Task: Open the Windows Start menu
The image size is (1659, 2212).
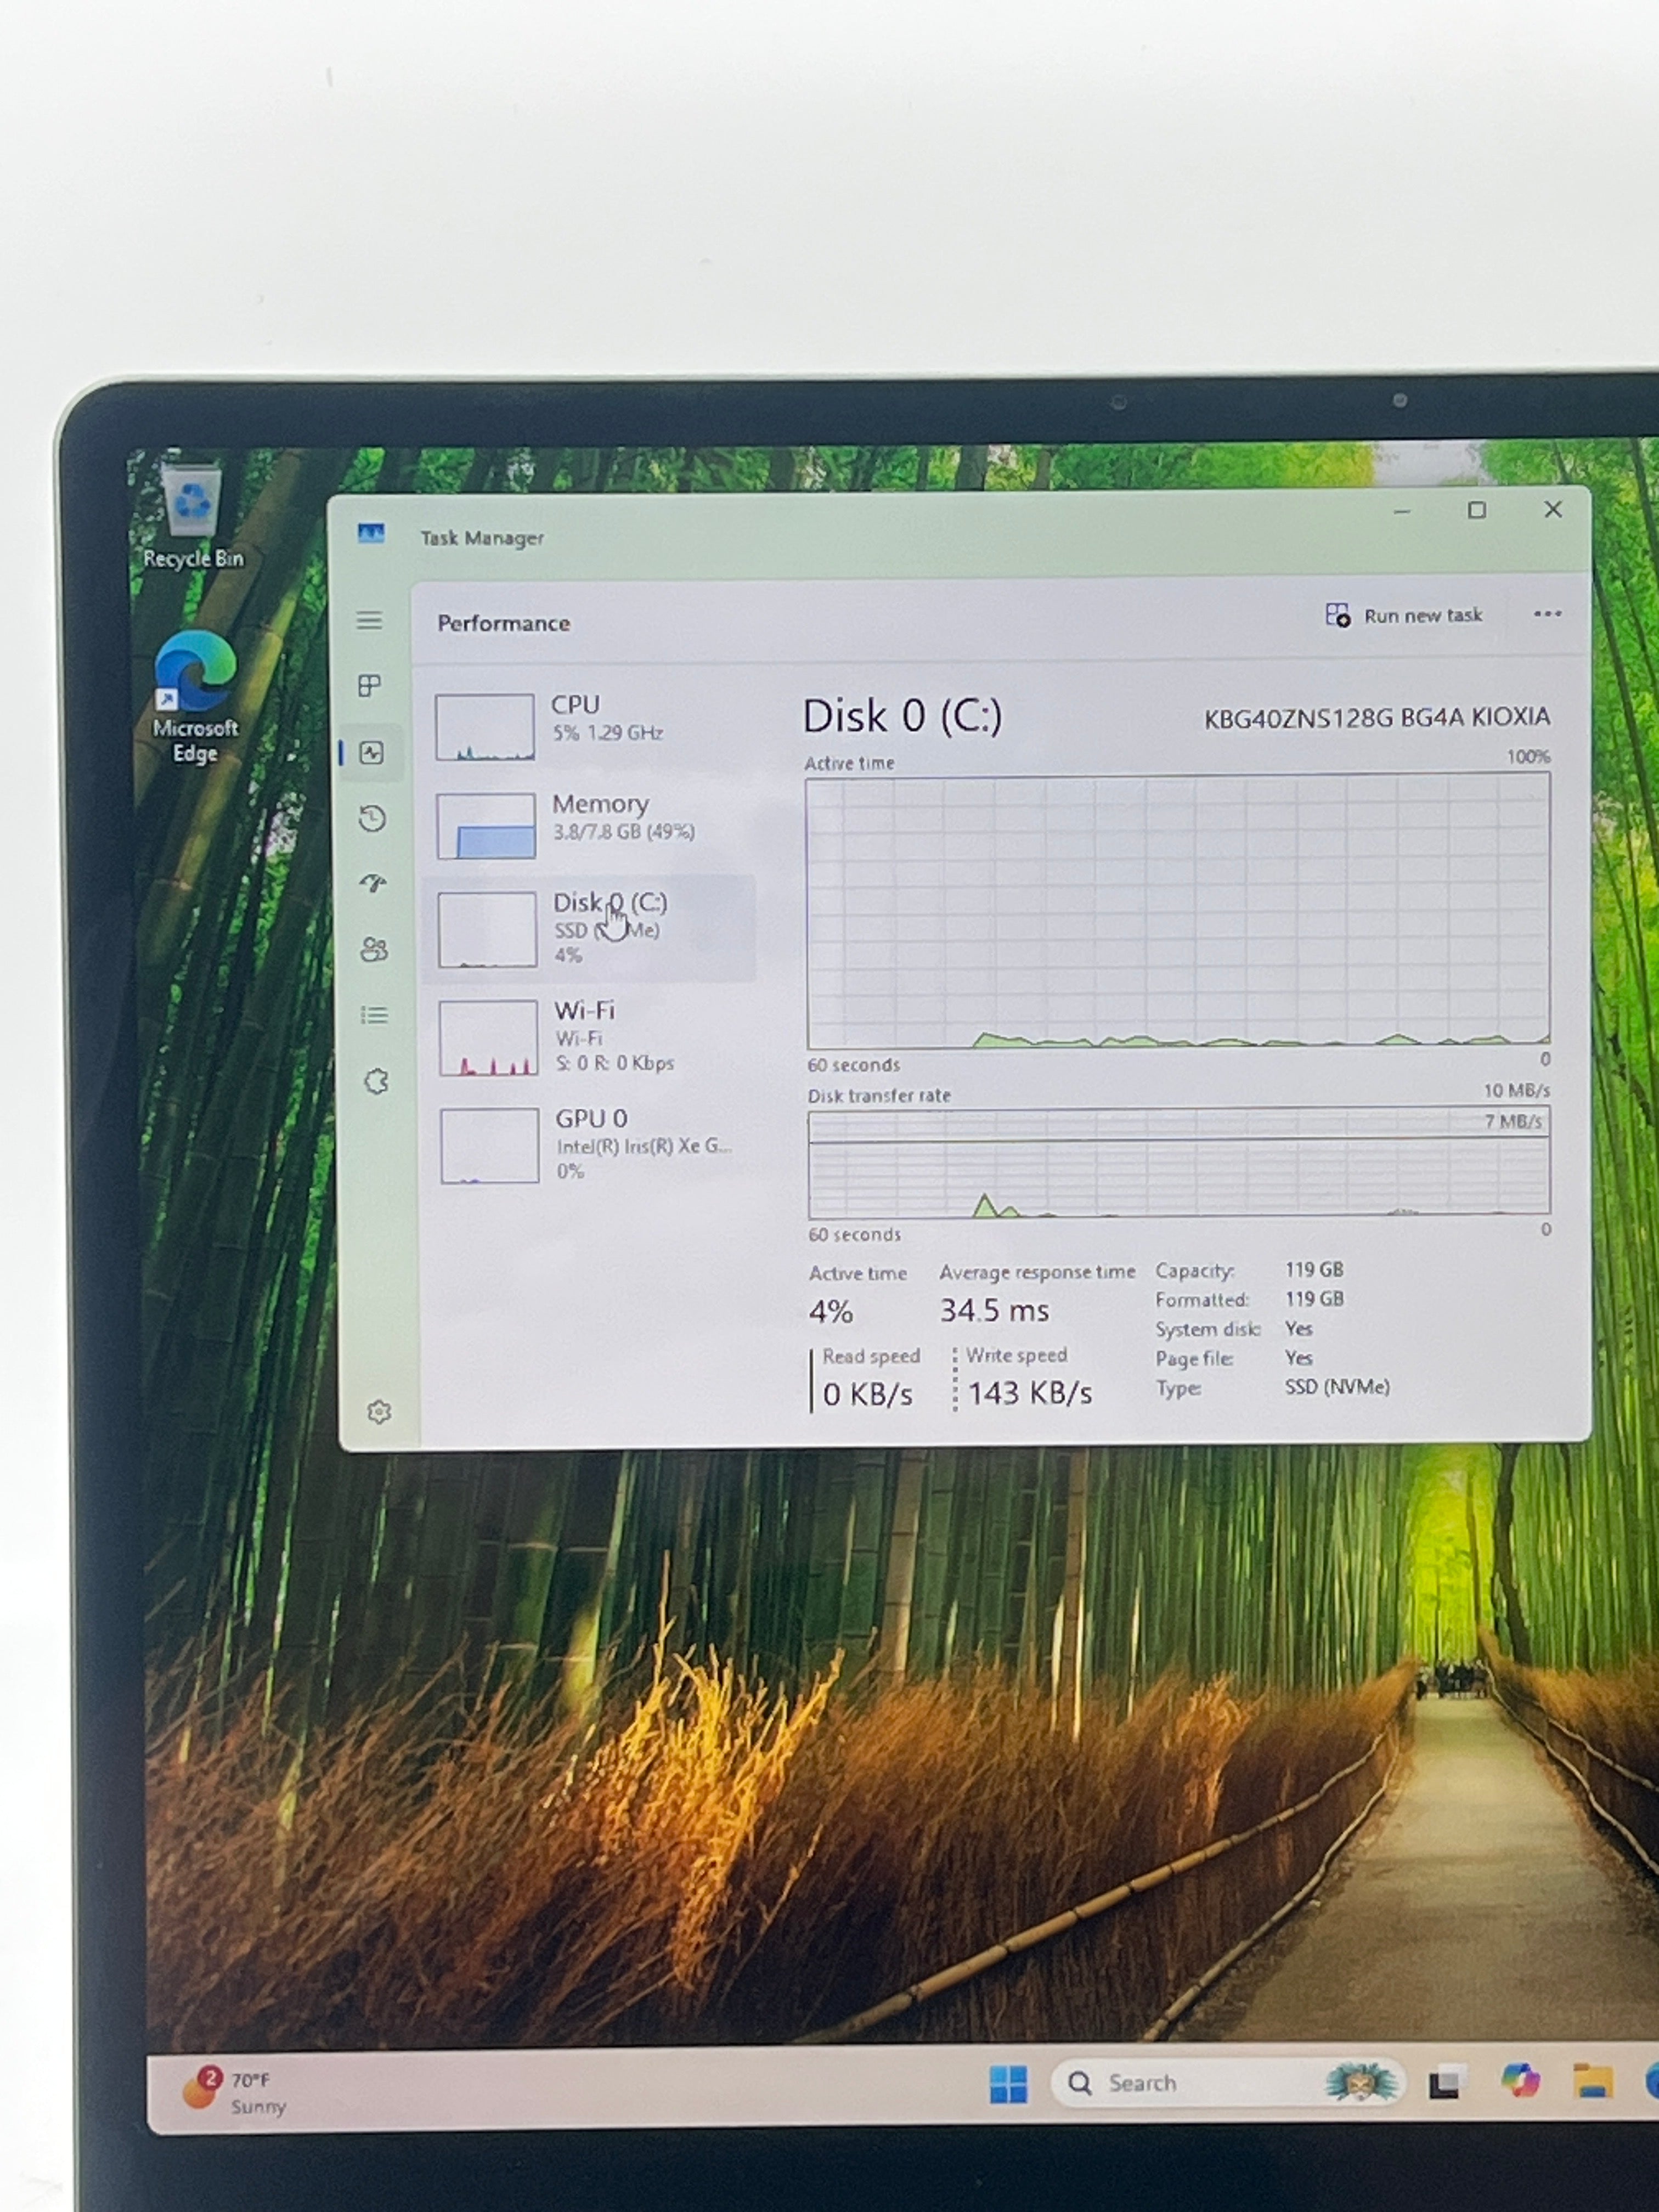Action: pyautogui.click(x=1008, y=2084)
